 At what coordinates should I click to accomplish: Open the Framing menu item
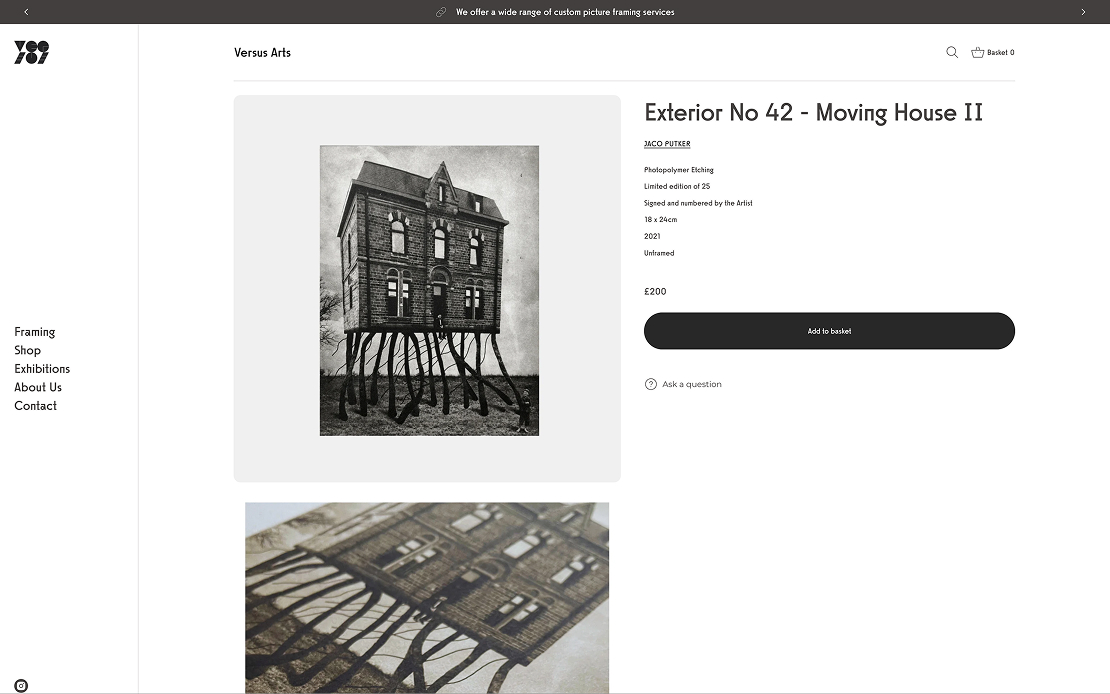click(35, 332)
